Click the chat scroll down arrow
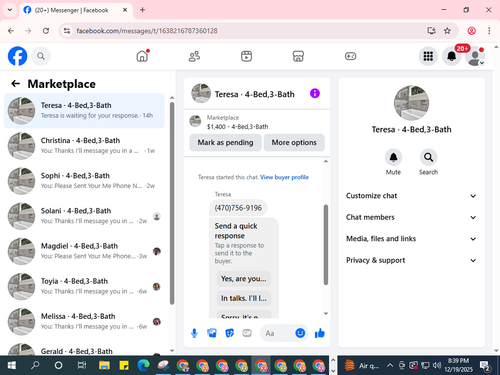 click(326, 313)
